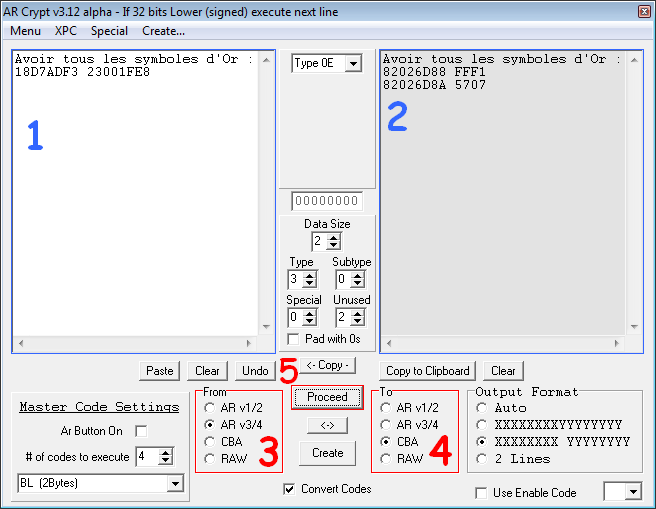Click output box vertical scrollbar up arrow

[634, 60]
